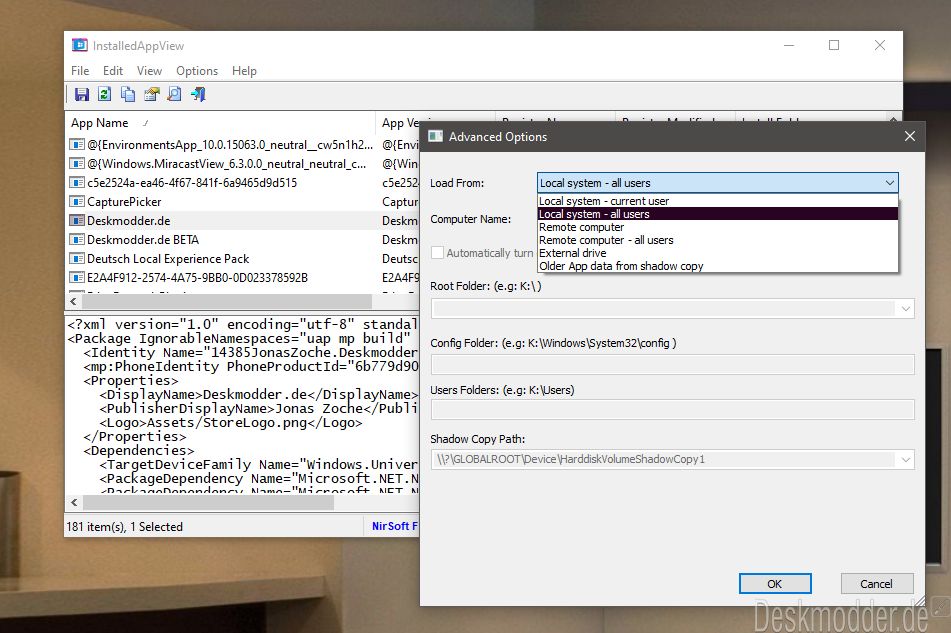This screenshot has height=633, width=951.
Task: Open the Properties toolbar icon
Action: click(151, 94)
